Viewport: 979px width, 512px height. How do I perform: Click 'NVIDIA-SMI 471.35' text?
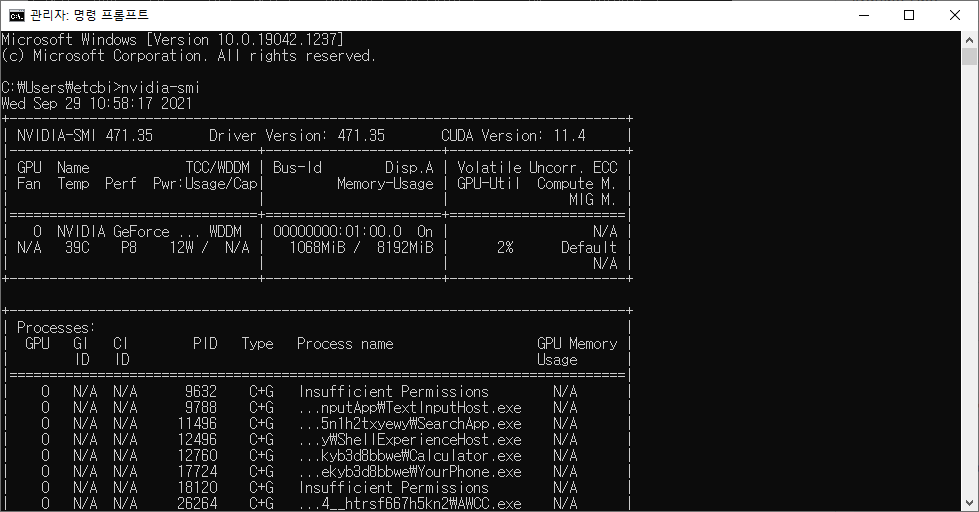(x=85, y=135)
